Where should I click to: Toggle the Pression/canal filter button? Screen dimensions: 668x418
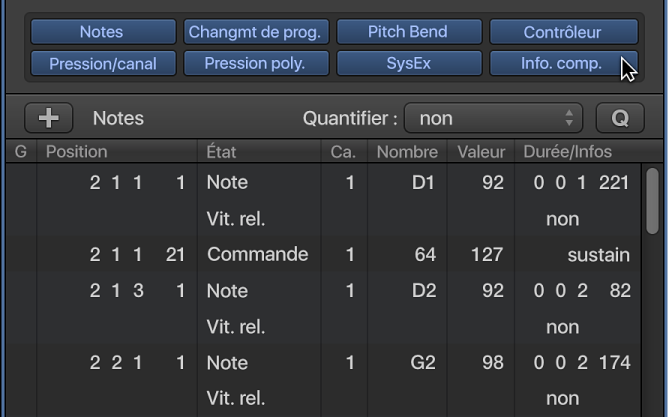[x=101, y=64]
